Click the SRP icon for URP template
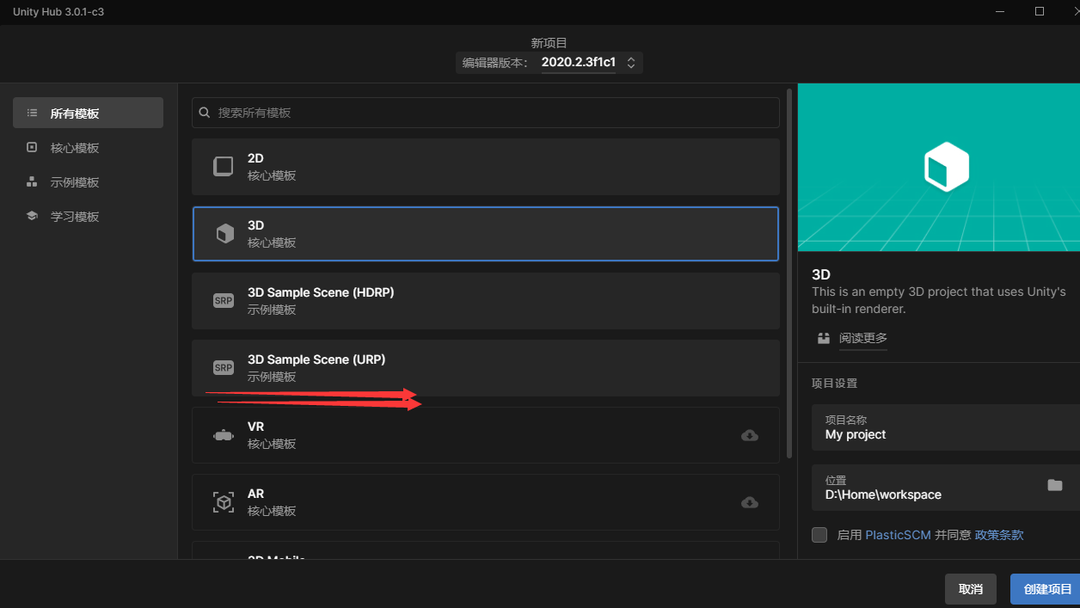This screenshot has height=608, width=1080. (223, 368)
